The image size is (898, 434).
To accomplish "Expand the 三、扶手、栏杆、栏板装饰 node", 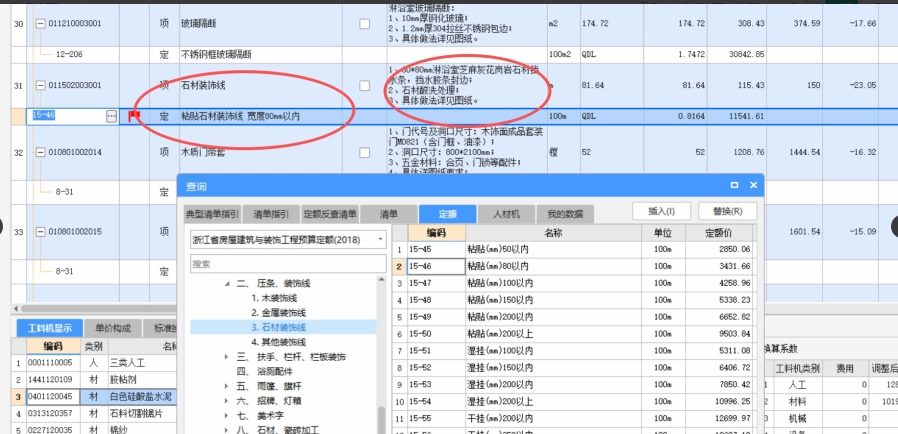I will pos(226,355).
